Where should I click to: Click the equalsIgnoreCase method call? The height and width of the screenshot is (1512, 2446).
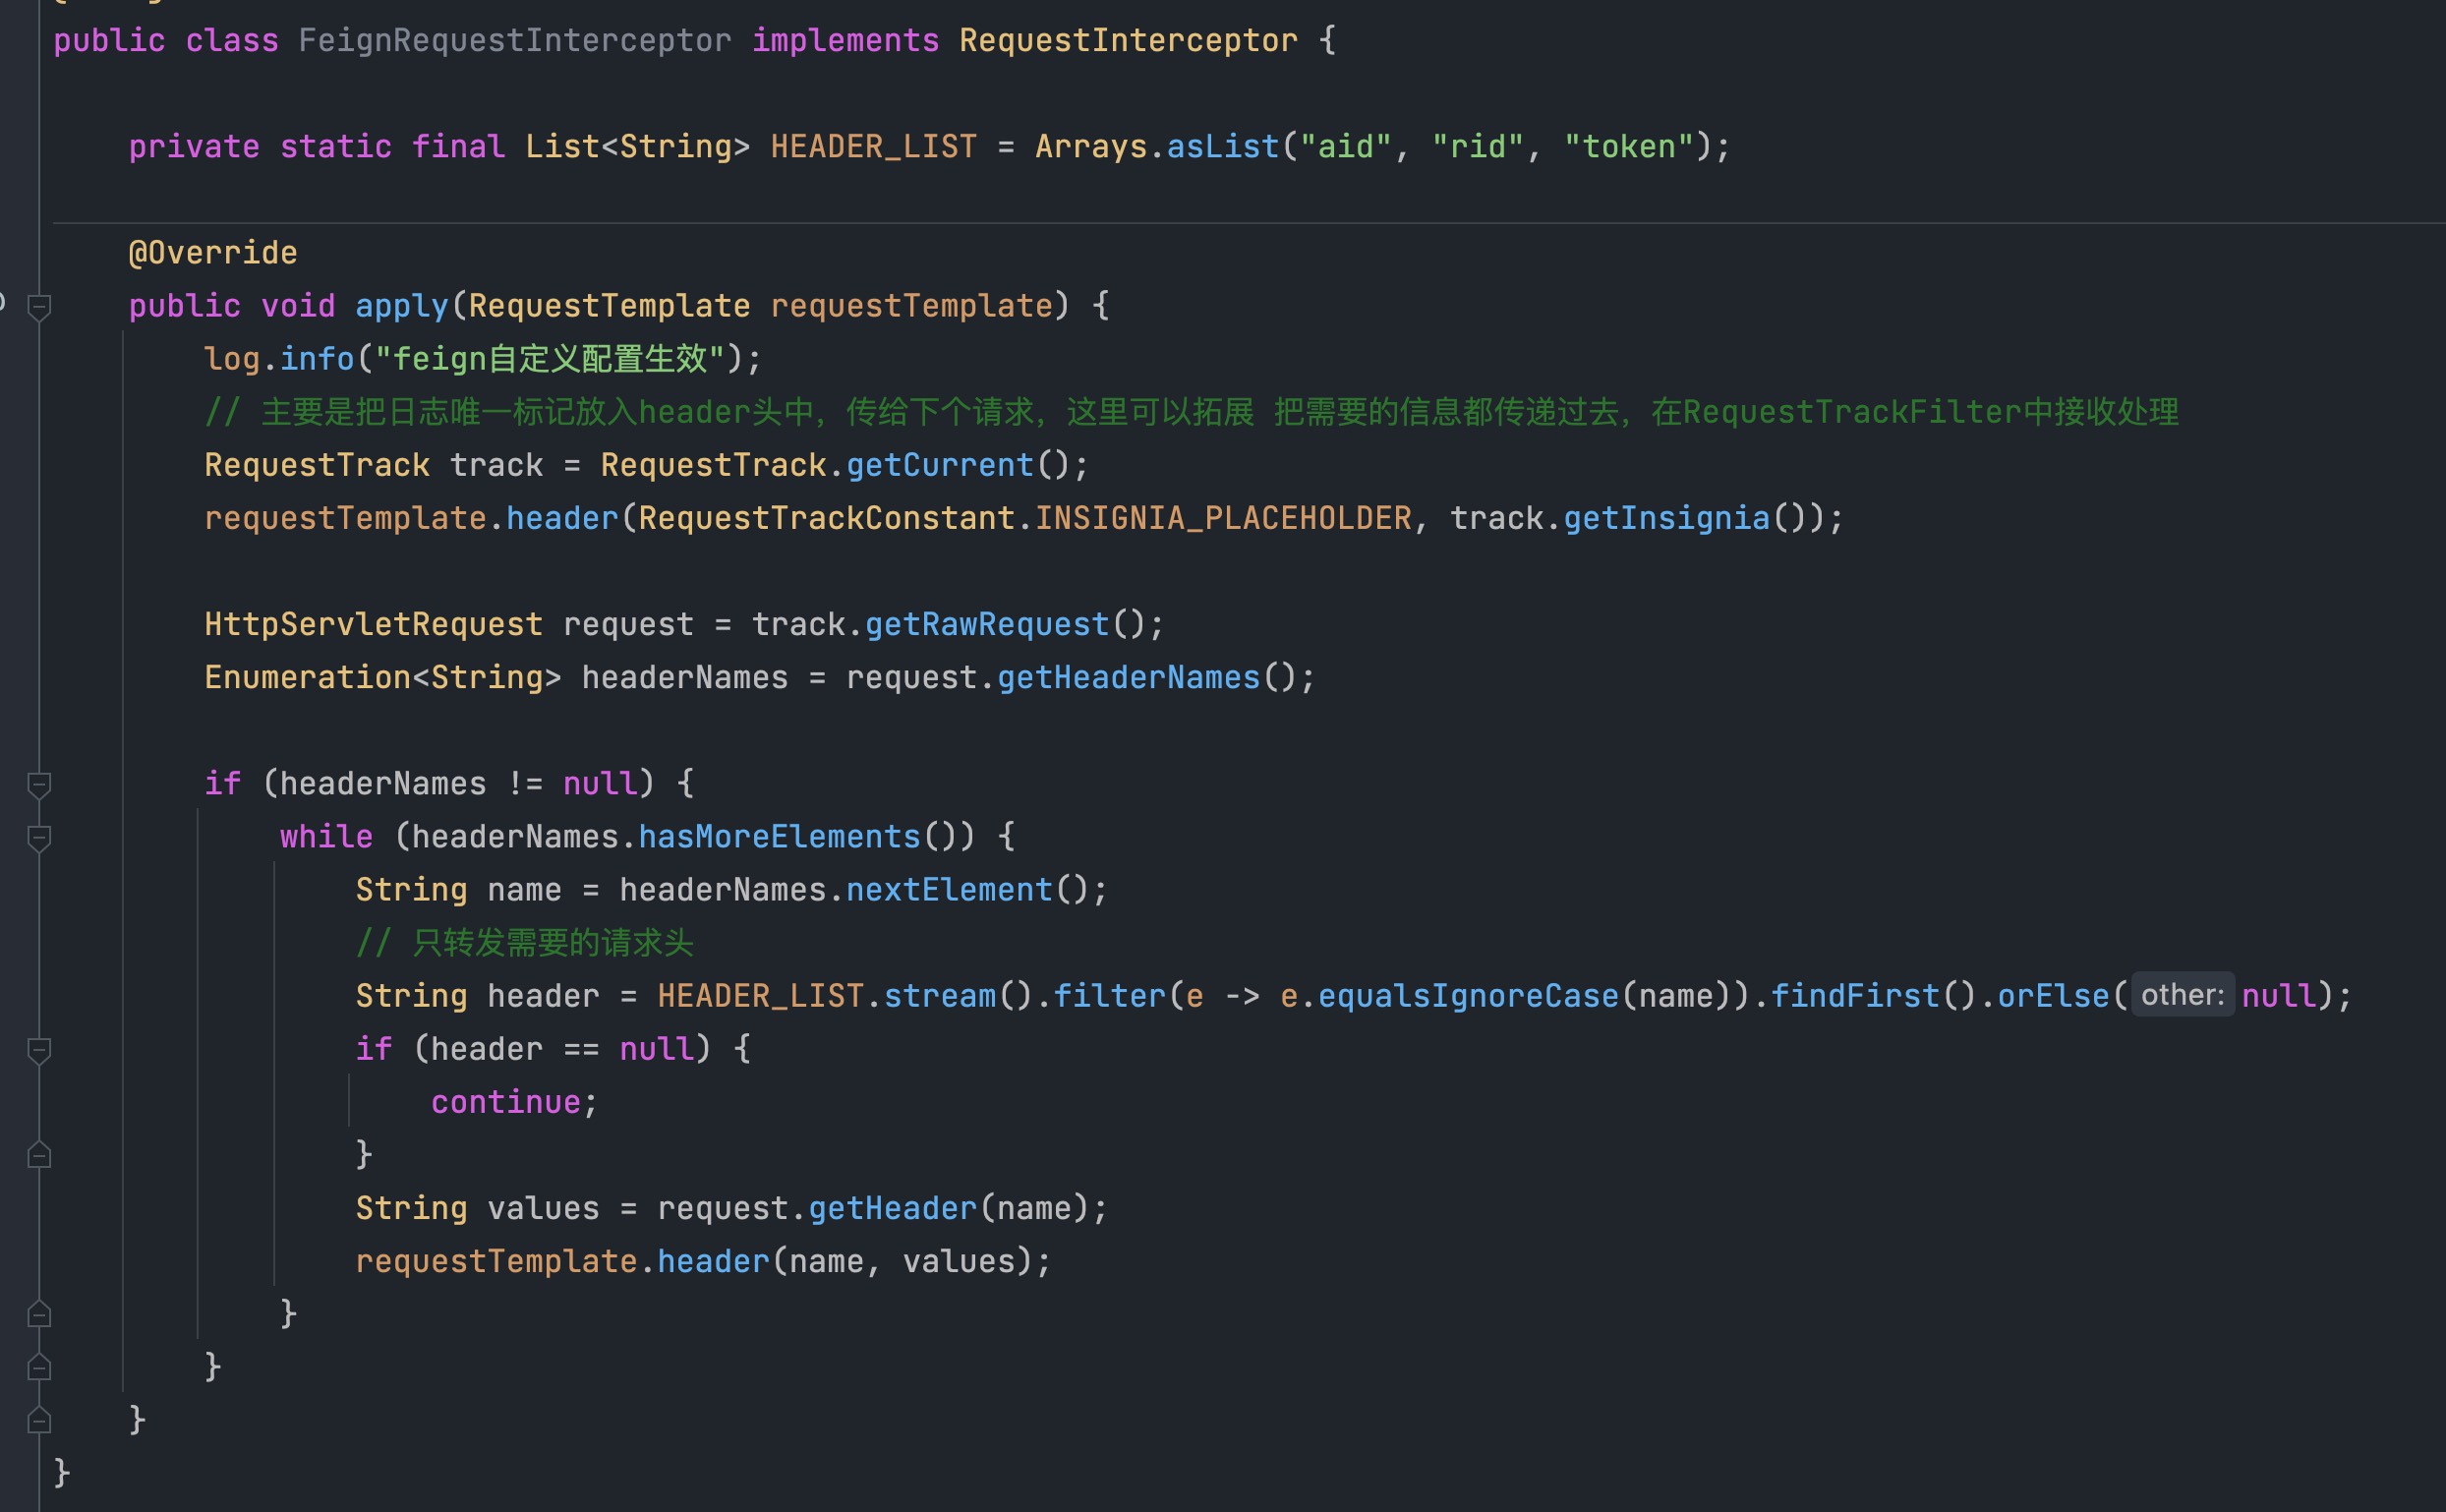[1468, 996]
